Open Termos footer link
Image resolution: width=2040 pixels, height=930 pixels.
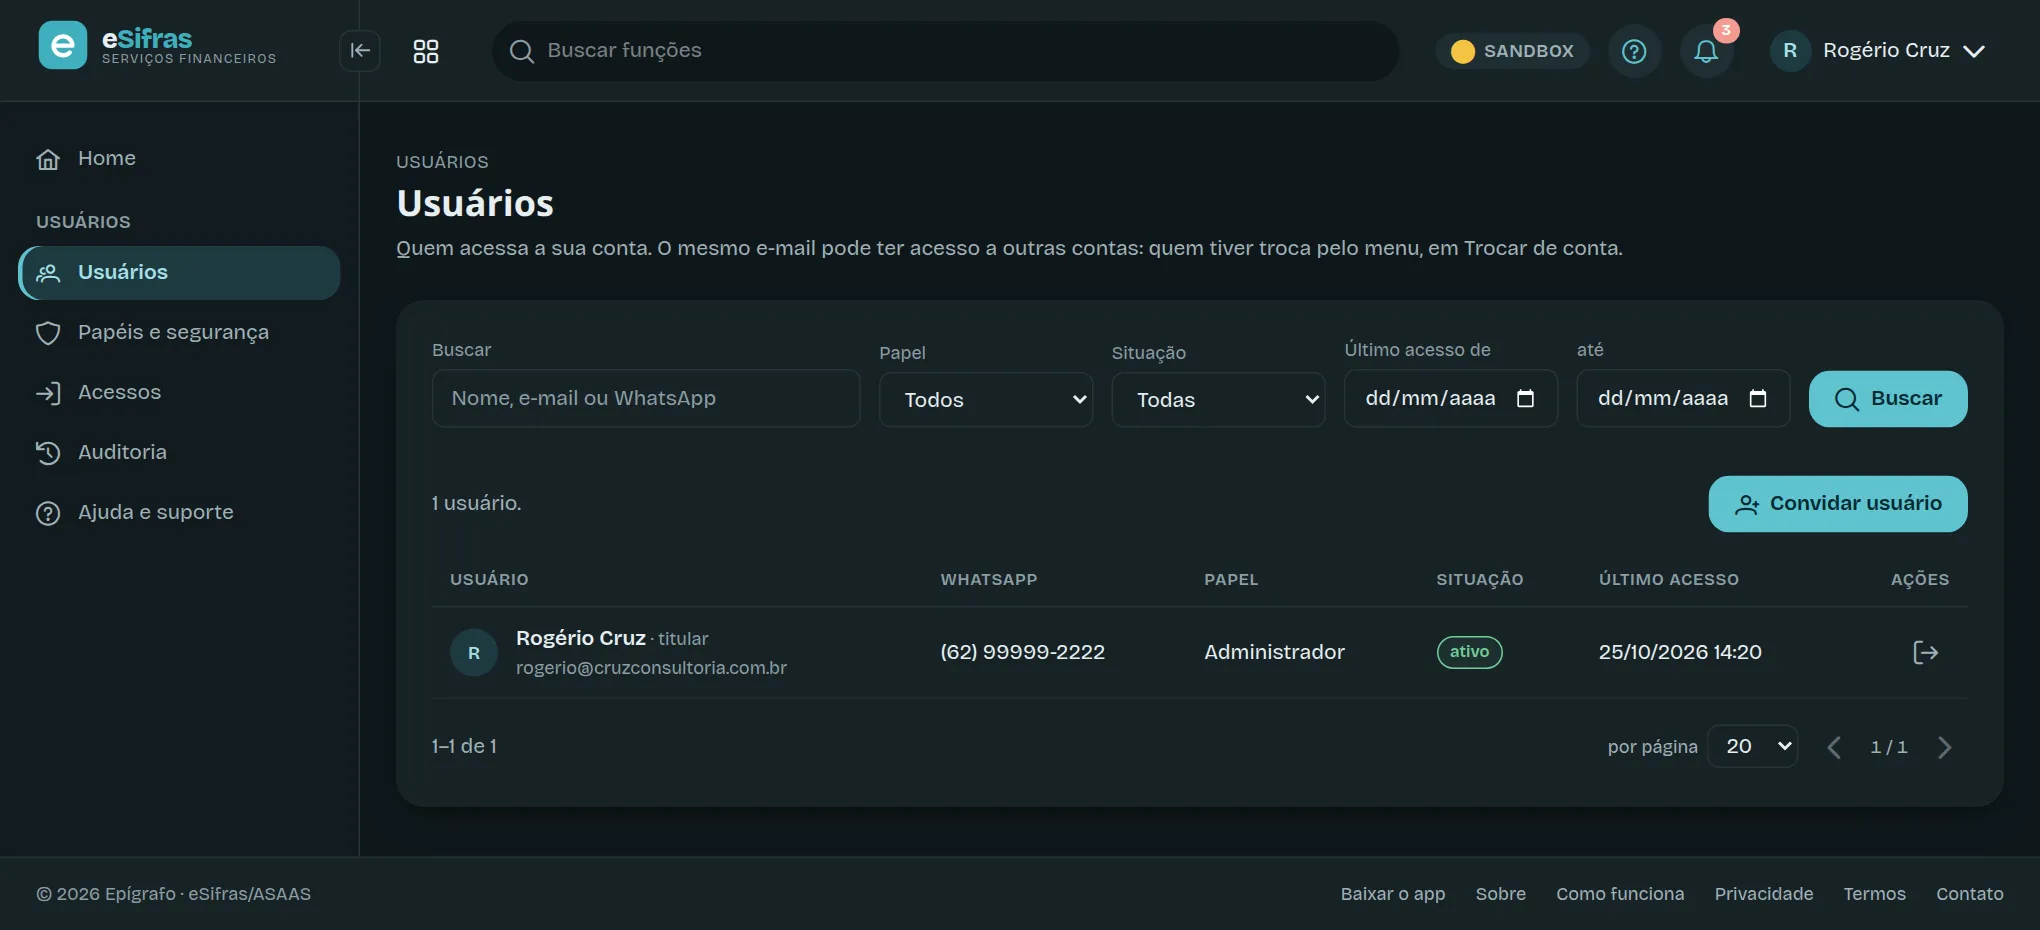pyautogui.click(x=1875, y=894)
